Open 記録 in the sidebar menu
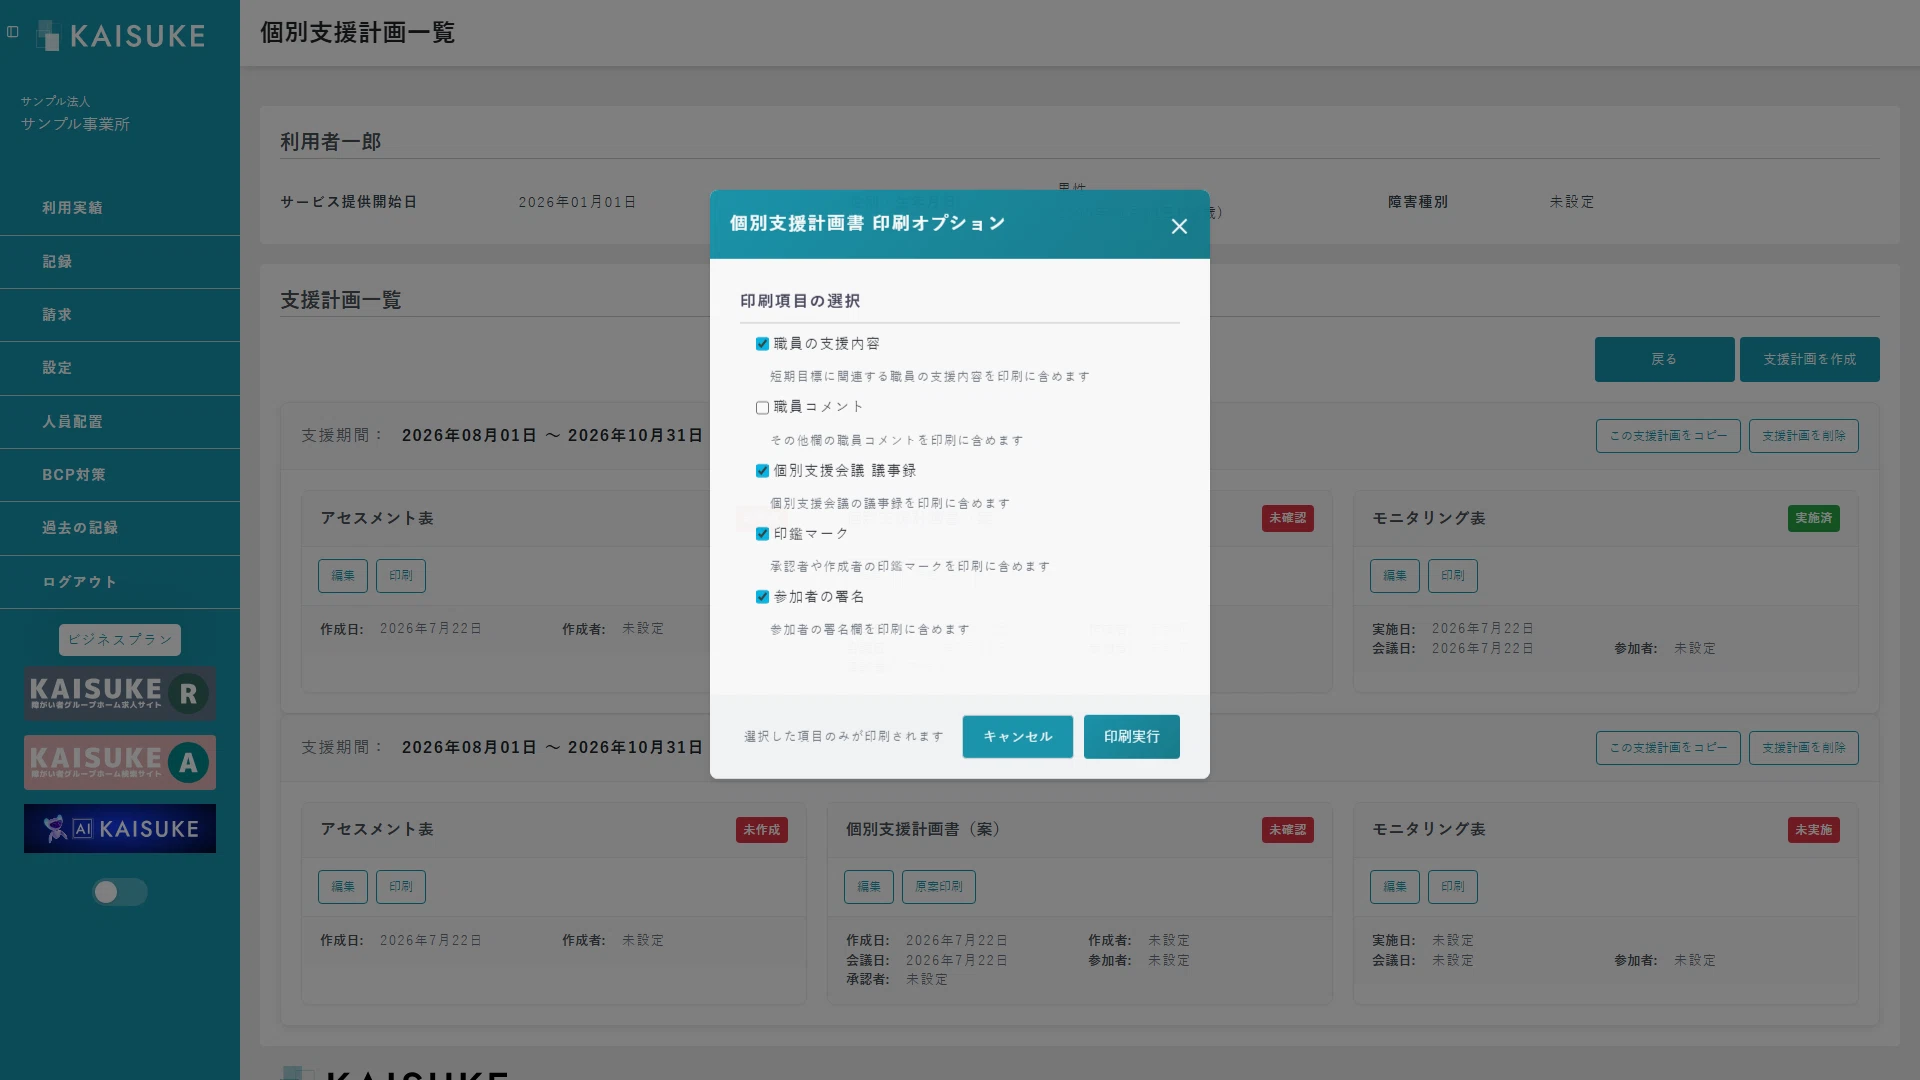Image resolution: width=1920 pixels, height=1080 pixels. point(120,262)
